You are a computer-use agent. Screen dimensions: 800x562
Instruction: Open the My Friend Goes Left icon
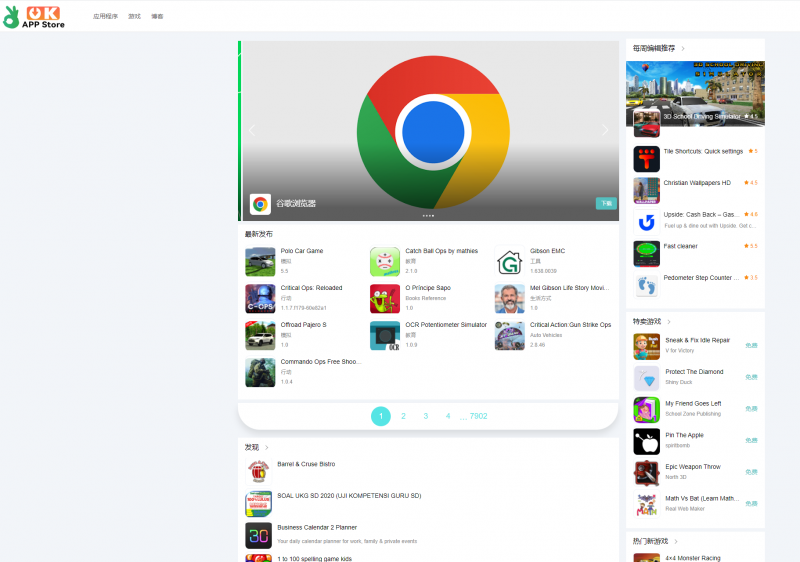click(x=646, y=410)
